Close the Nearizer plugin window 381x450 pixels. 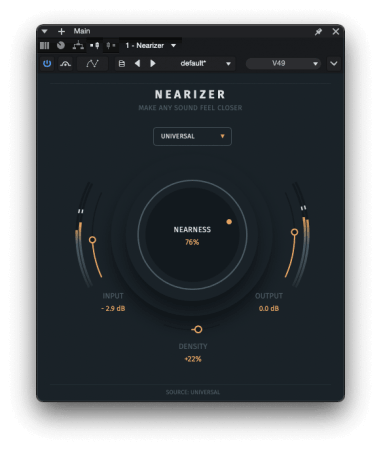pyautogui.click(x=336, y=31)
